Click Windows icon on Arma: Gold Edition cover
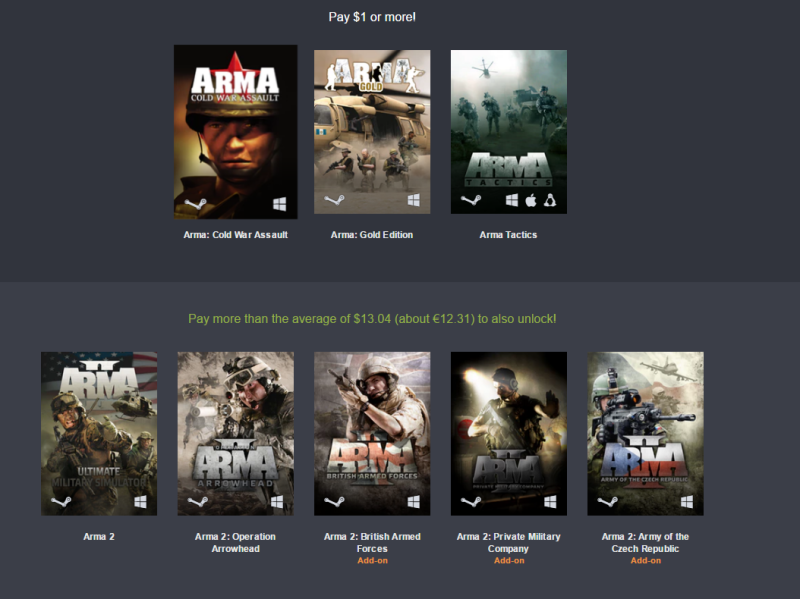The height and width of the screenshot is (599, 800). [x=414, y=200]
